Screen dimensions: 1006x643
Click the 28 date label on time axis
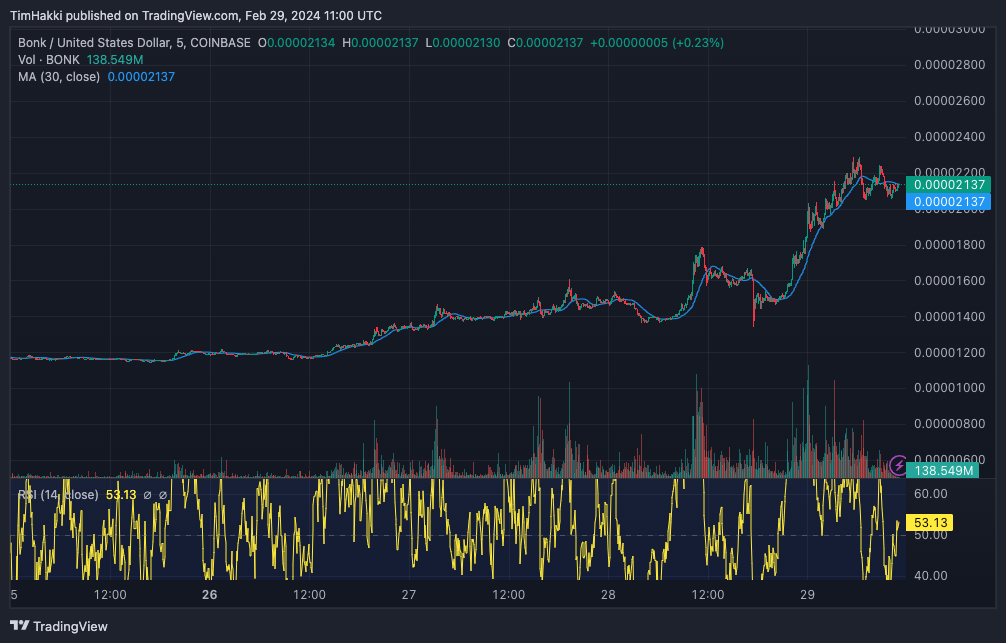click(x=608, y=595)
